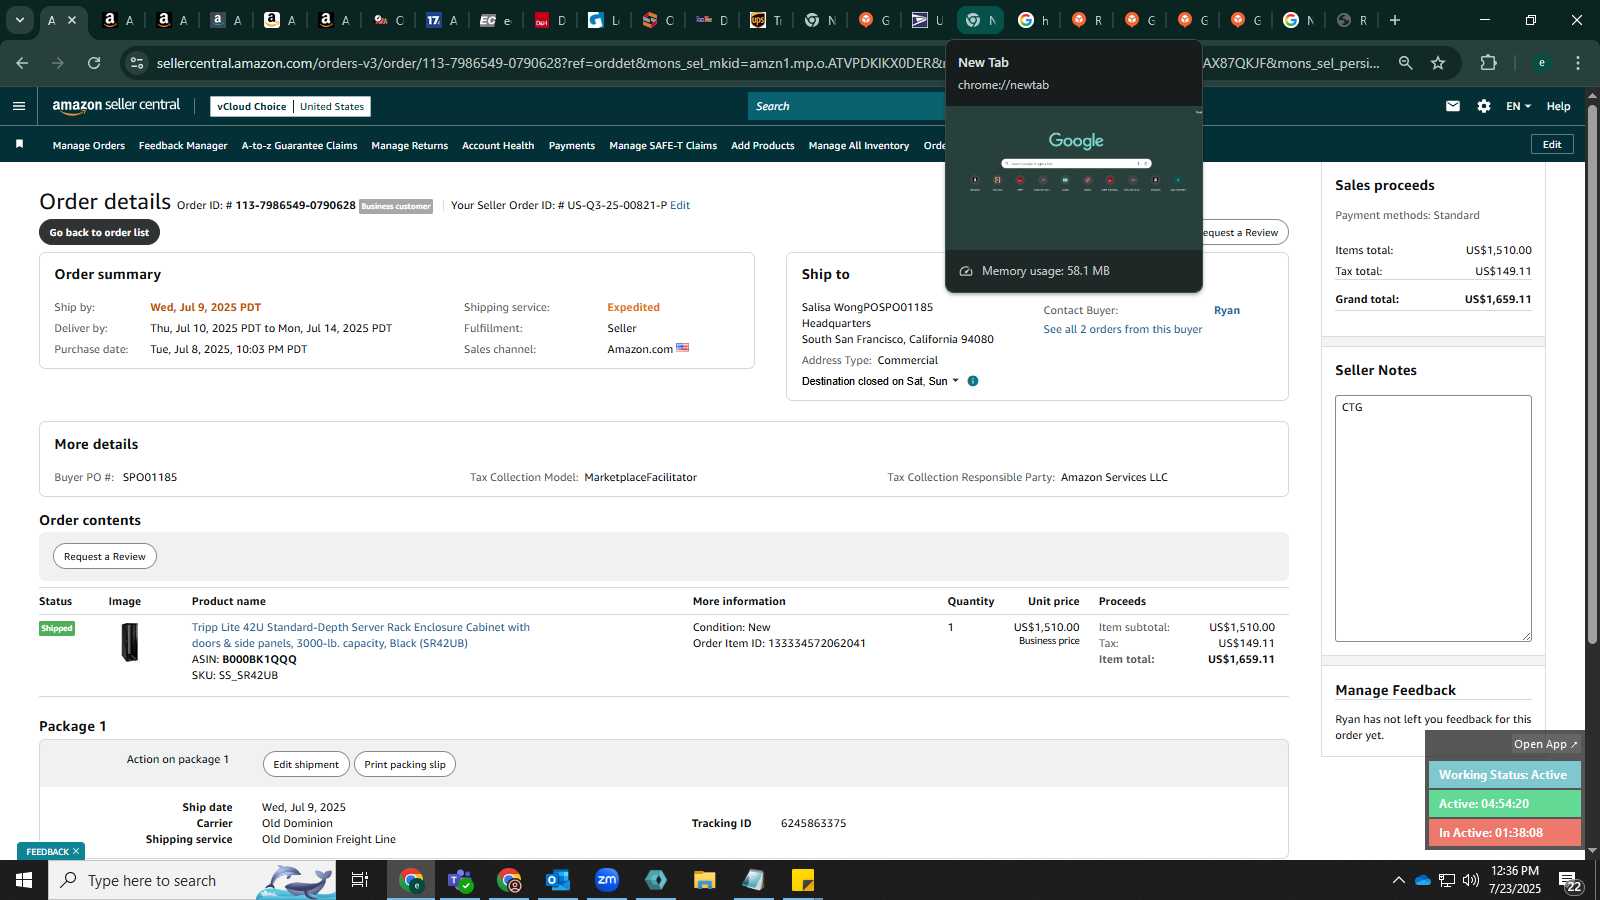View site information icon in address bar
The image size is (1600, 900).
pyautogui.click(x=137, y=63)
